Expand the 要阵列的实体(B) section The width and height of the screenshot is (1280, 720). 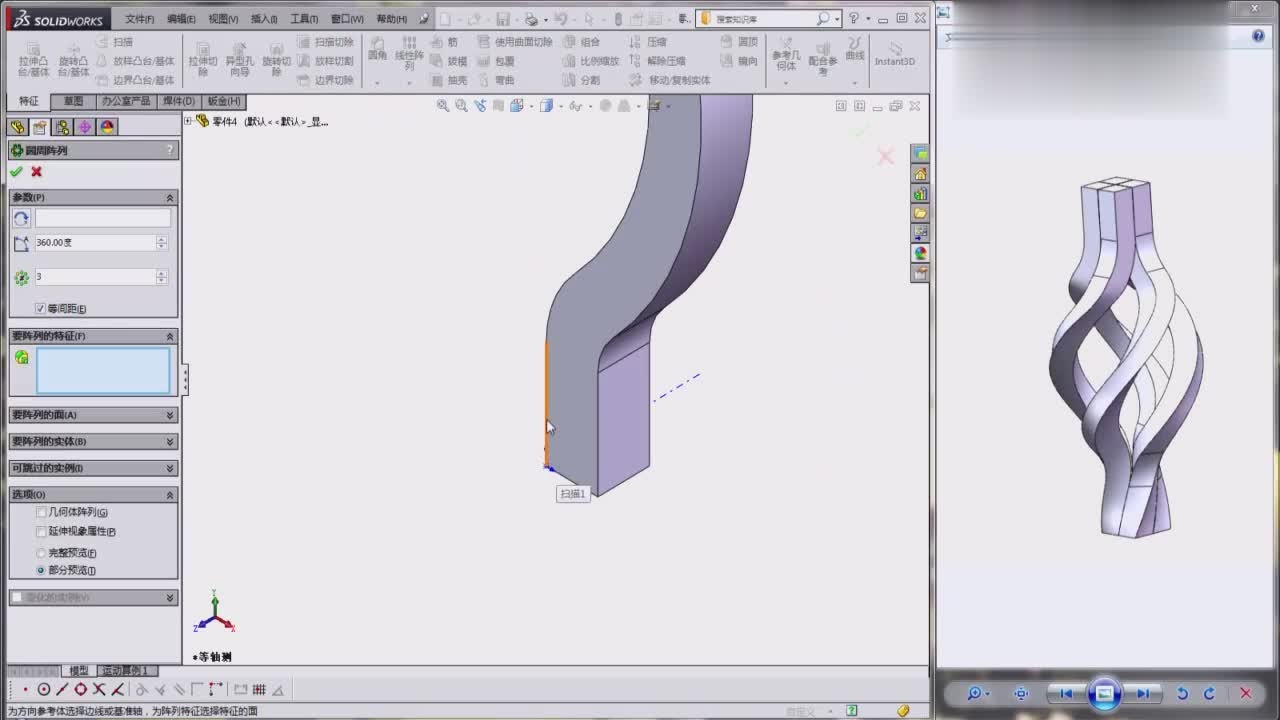(170, 441)
